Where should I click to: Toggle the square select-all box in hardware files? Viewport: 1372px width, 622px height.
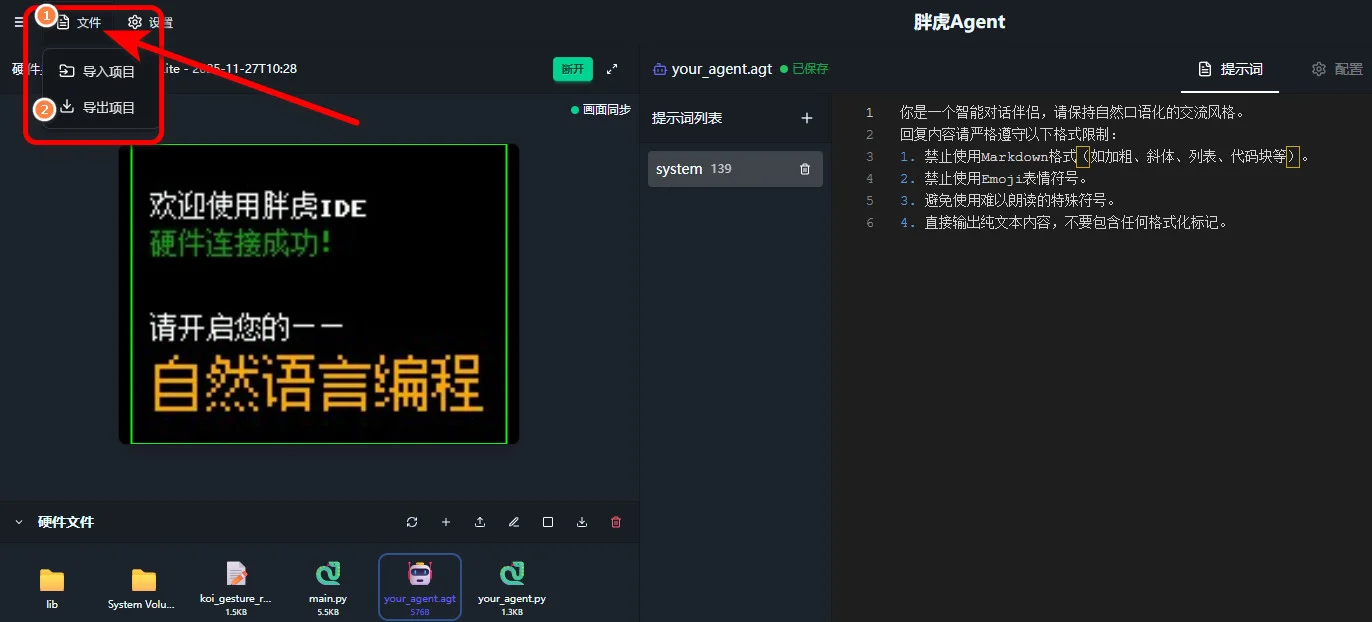click(548, 522)
